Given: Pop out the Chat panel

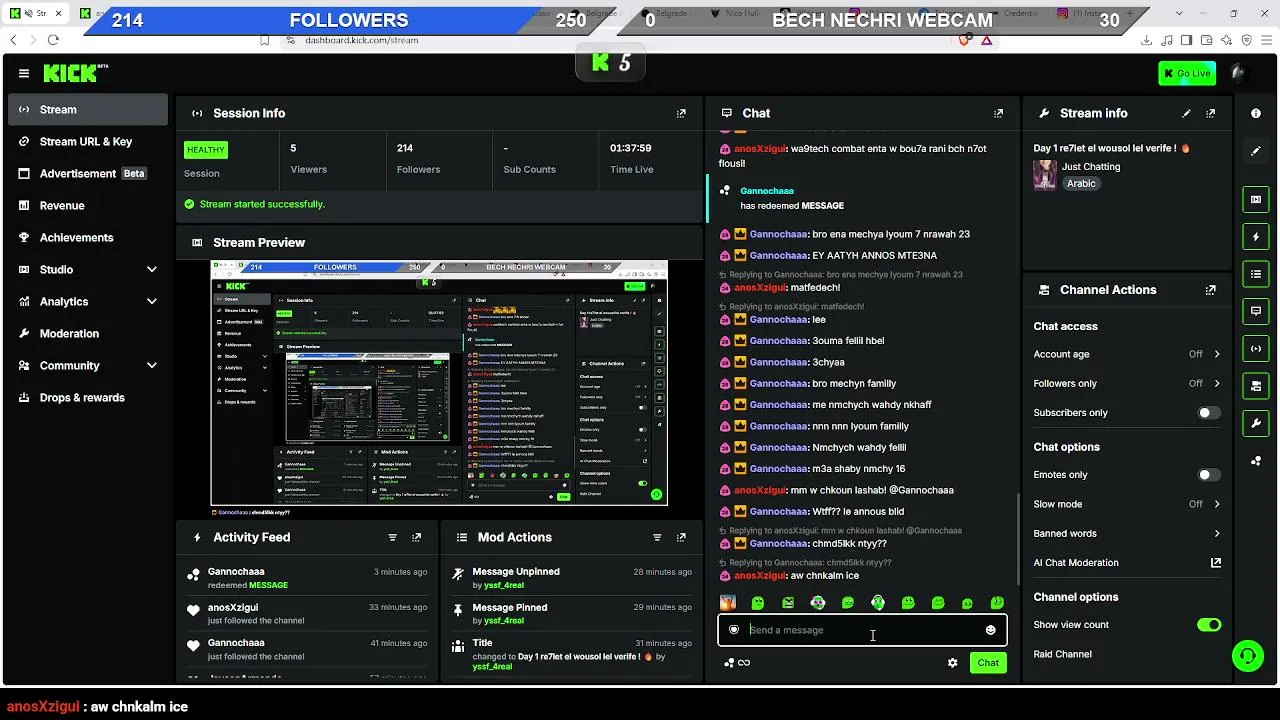Looking at the screenshot, I should tap(998, 114).
